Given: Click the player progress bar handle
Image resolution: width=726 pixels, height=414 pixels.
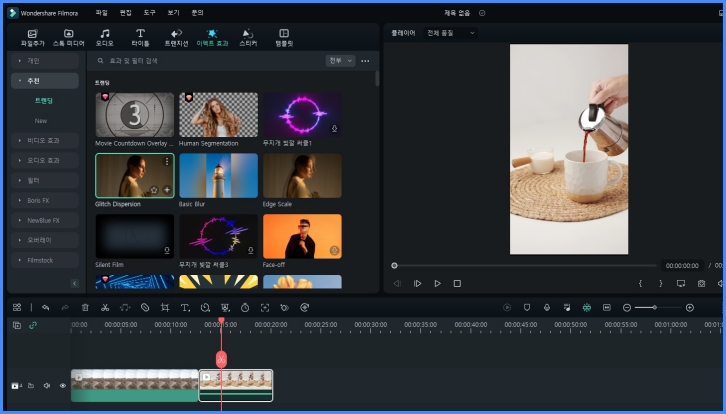Looking at the screenshot, I should (394, 265).
